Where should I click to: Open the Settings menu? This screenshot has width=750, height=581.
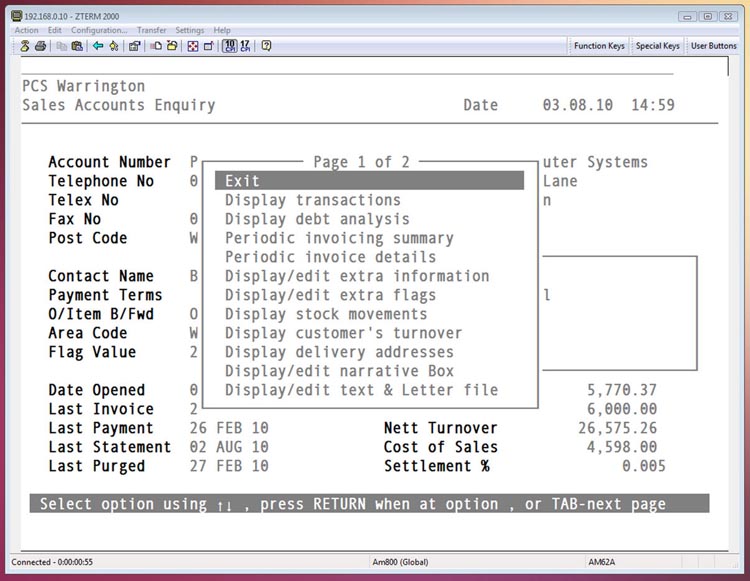189,30
